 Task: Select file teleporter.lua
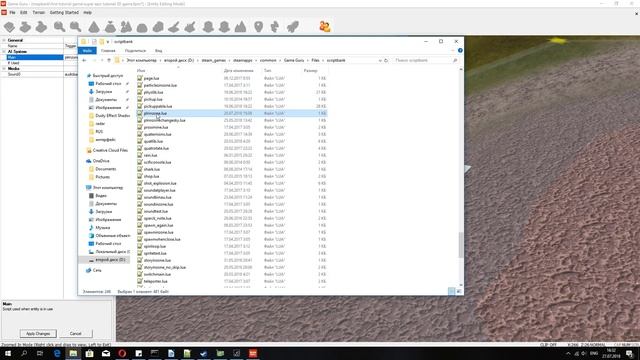point(156,281)
